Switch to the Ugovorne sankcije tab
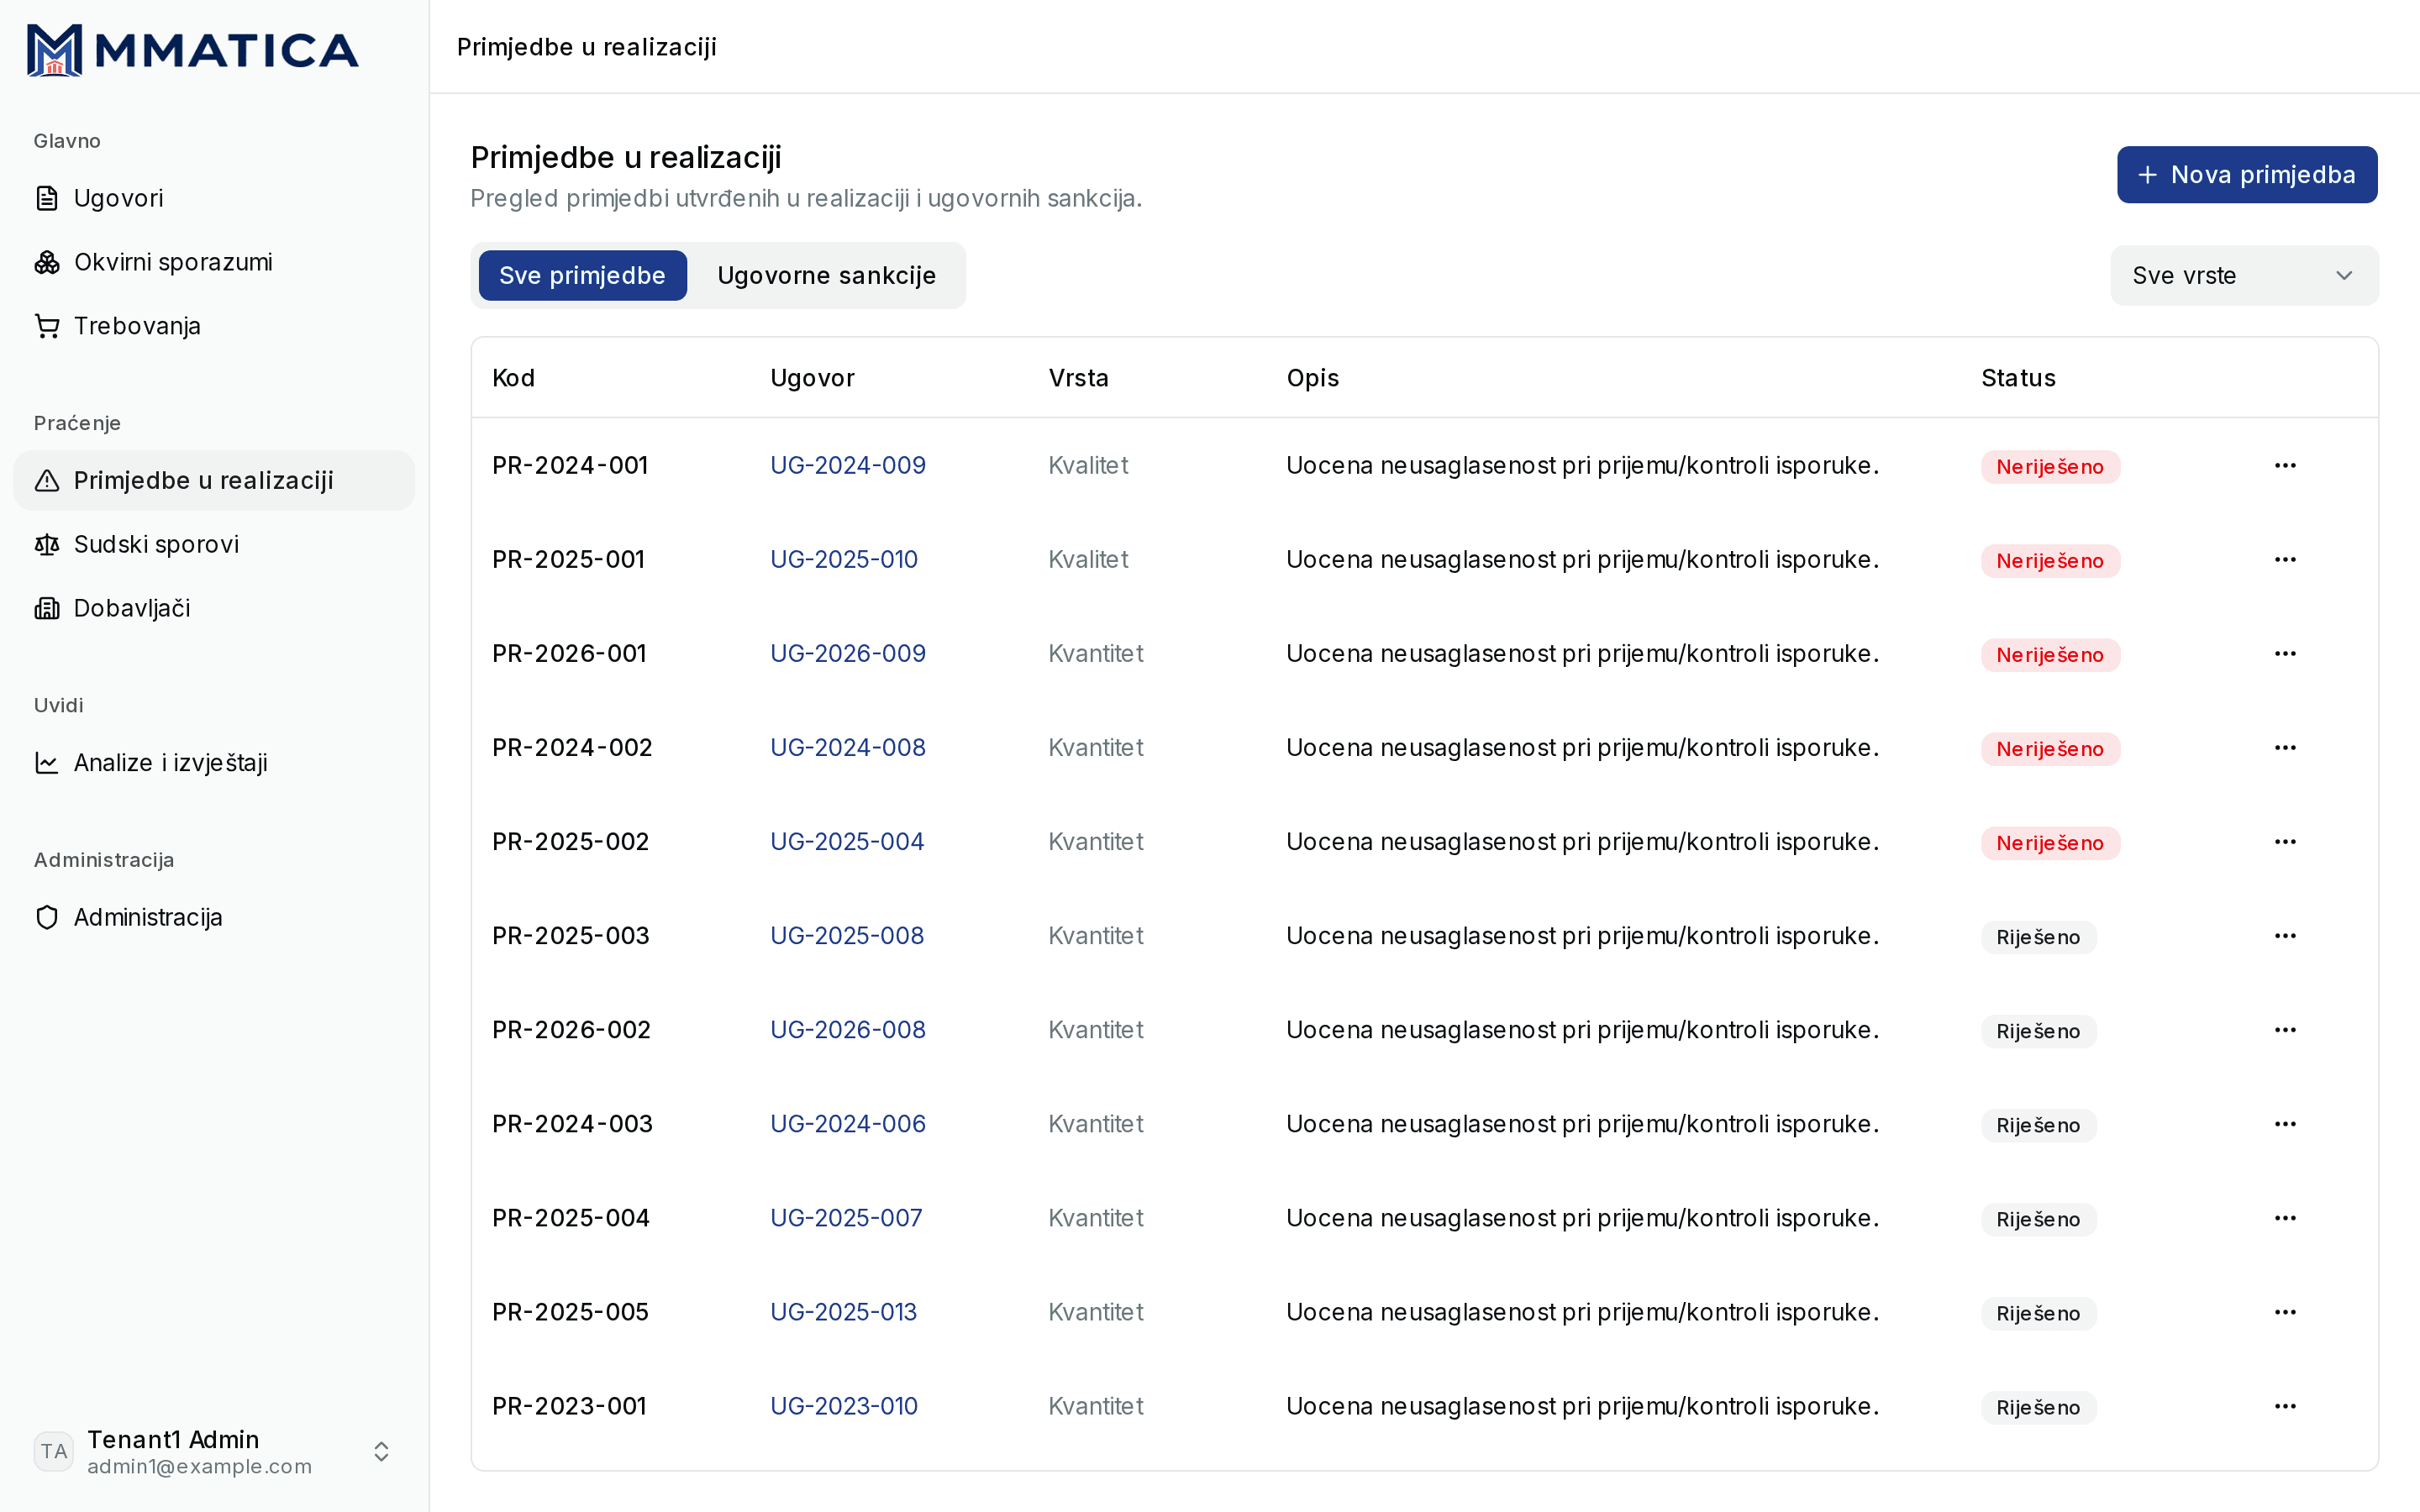2420x1512 pixels. pos(826,276)
